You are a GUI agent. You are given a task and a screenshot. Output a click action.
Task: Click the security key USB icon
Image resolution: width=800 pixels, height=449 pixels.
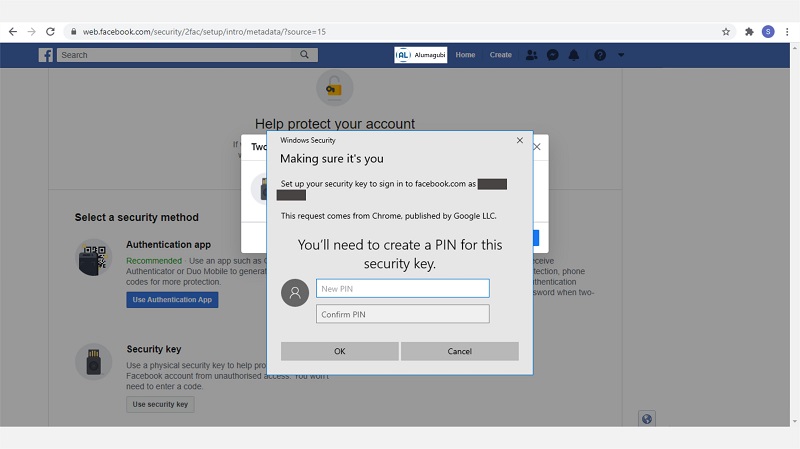pyautogui.click(x=93, y=362)
